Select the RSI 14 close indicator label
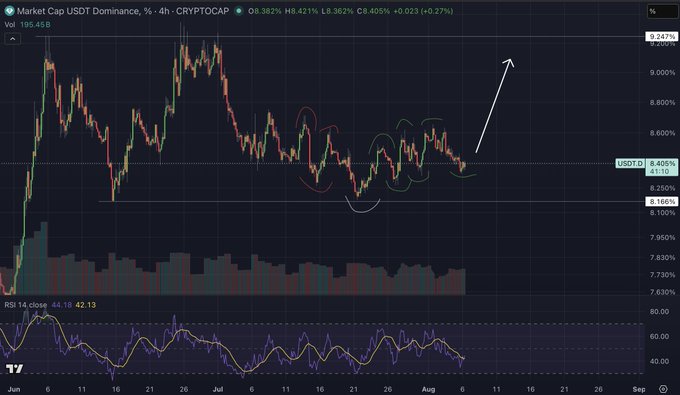This screenshot has width=680, height=395. pyautogui.click(x=26, y=305)
